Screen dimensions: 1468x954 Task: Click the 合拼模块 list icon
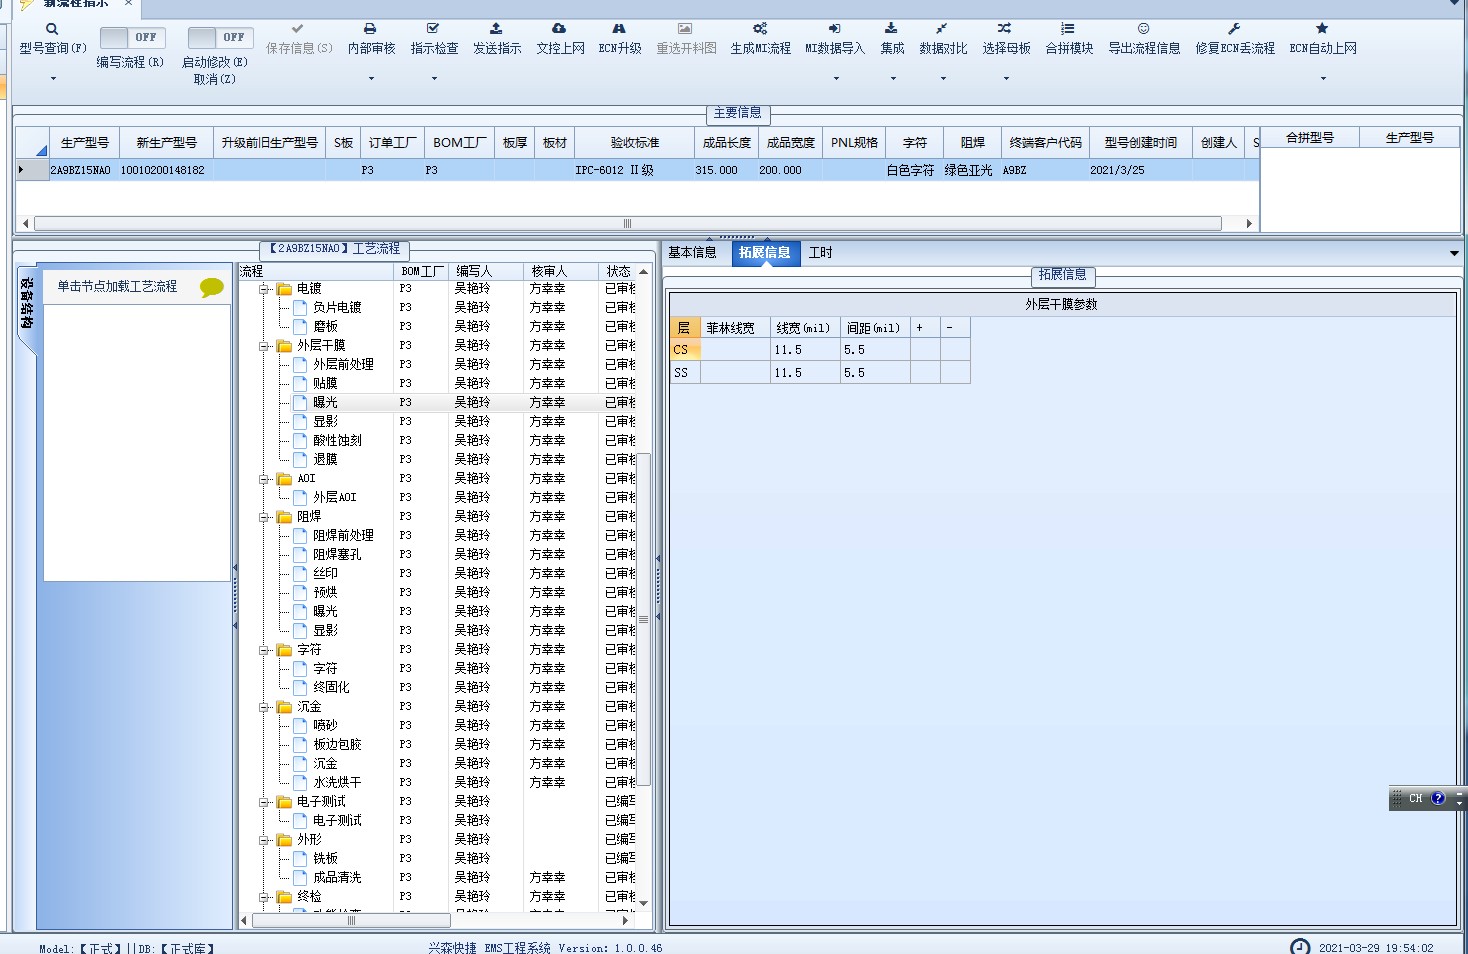(1069, 29)
